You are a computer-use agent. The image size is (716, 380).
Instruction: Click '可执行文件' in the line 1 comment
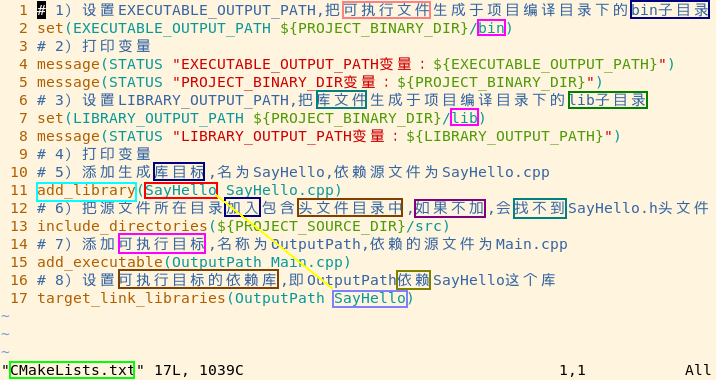(386, 10)
